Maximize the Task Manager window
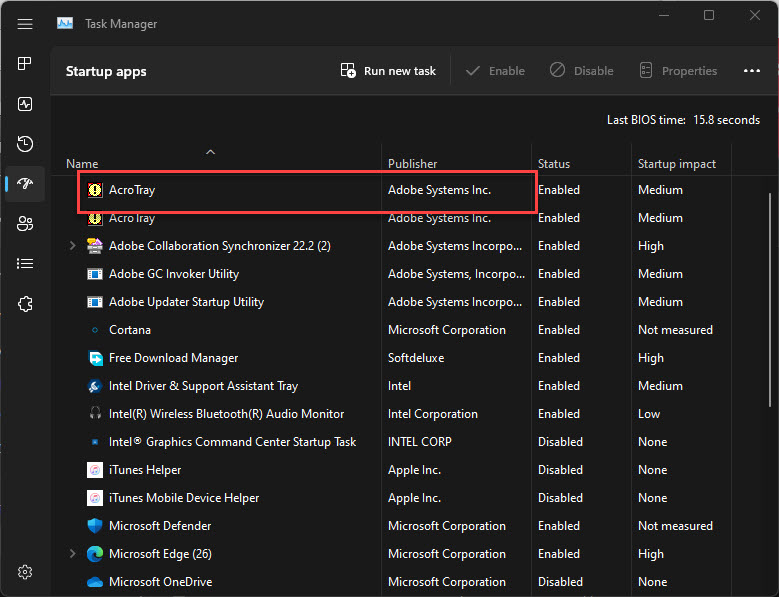The height and width of the screenshot is (597, 779). (x=709, y=15)
